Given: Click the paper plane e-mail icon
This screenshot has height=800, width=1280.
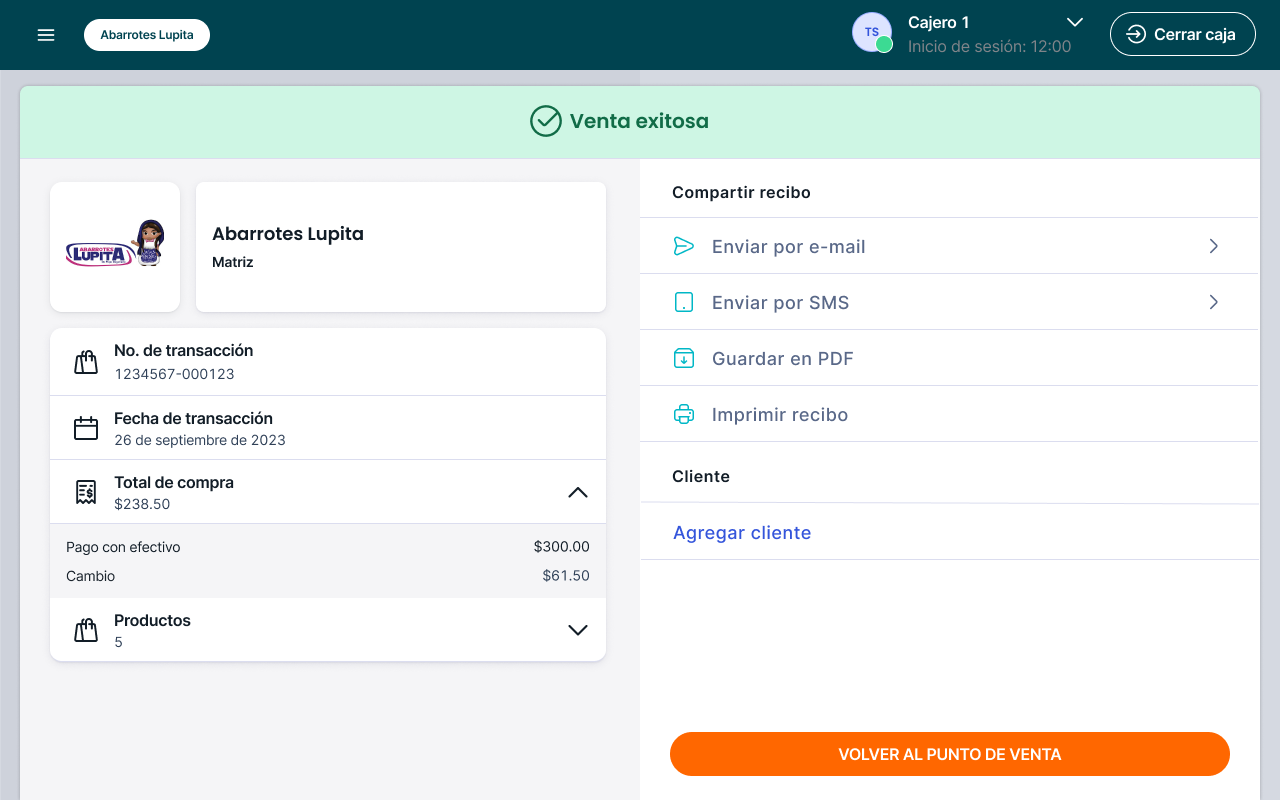Looking at the screenshot, I should tap(684, 246).
